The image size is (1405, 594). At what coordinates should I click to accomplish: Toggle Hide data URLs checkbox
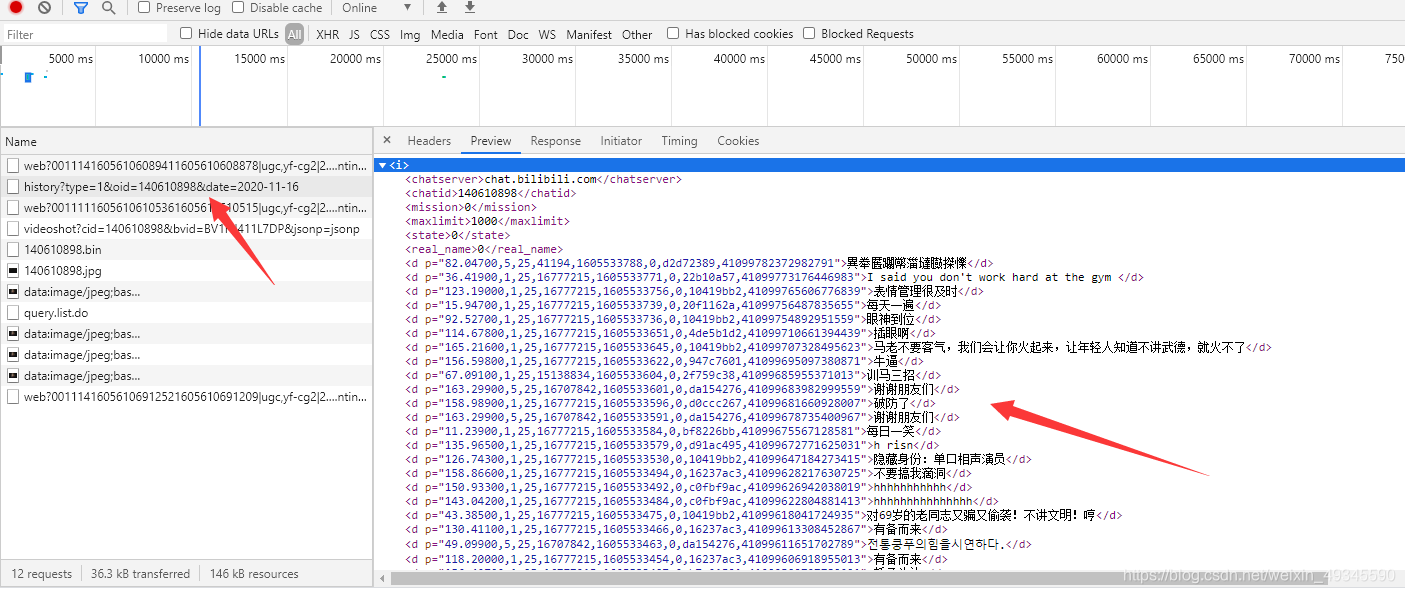[186, 33]
